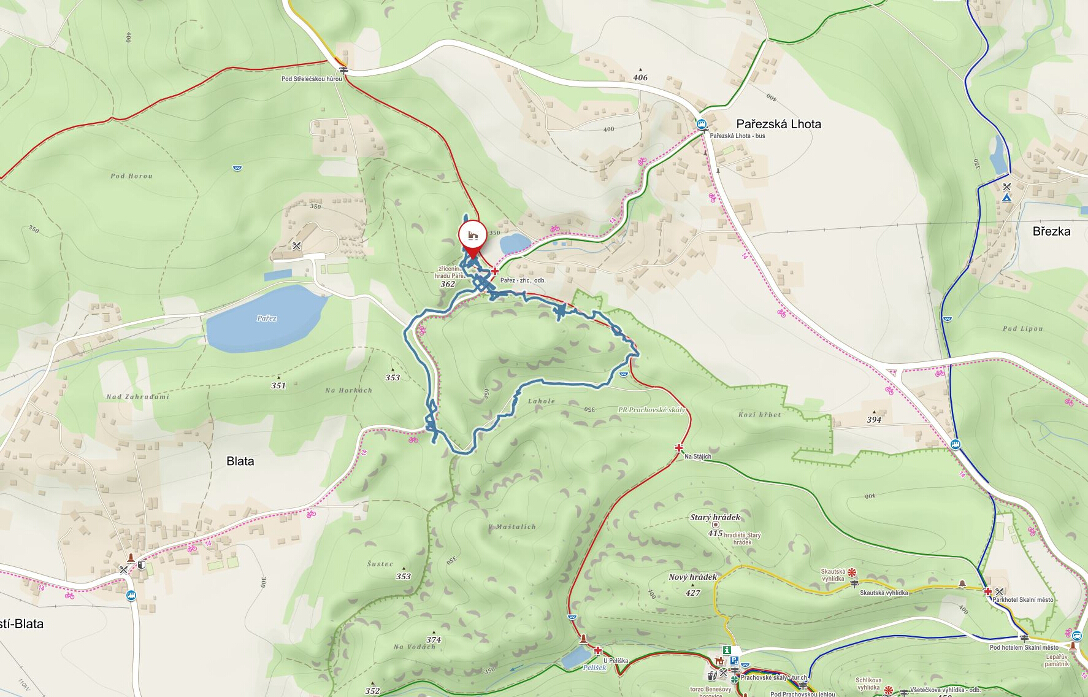The width and height of the screenshot is (1088, 697).
Task: Click the spring icon near Pod Horou
Action: [x=238, y=167]
